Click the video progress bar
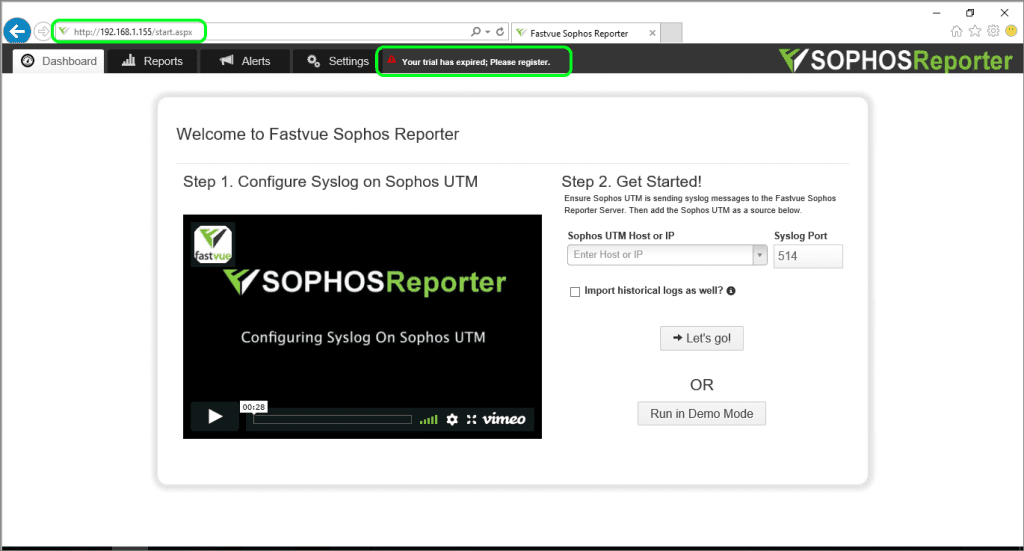 (x=332, y=420)
